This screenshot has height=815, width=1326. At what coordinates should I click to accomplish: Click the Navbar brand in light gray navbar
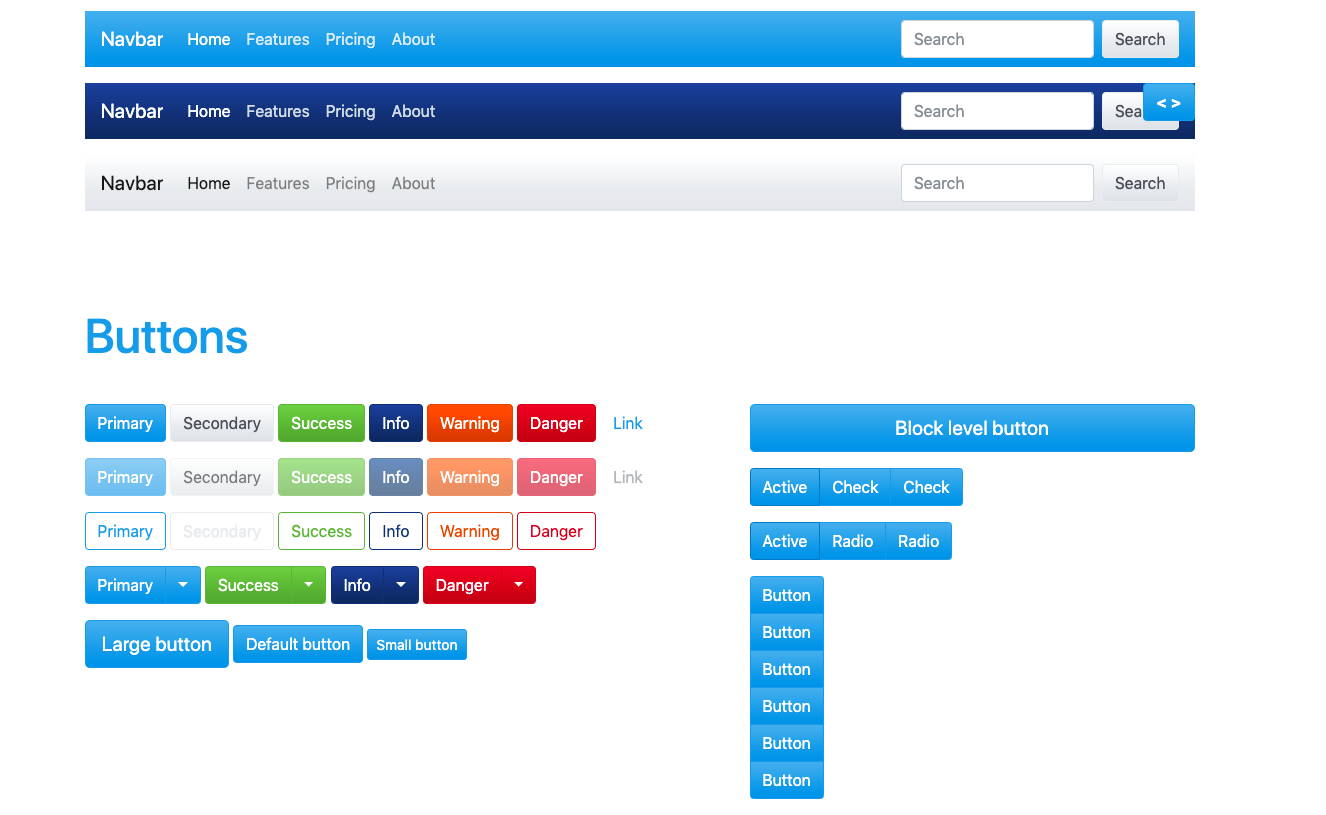[x=132, y=183]
